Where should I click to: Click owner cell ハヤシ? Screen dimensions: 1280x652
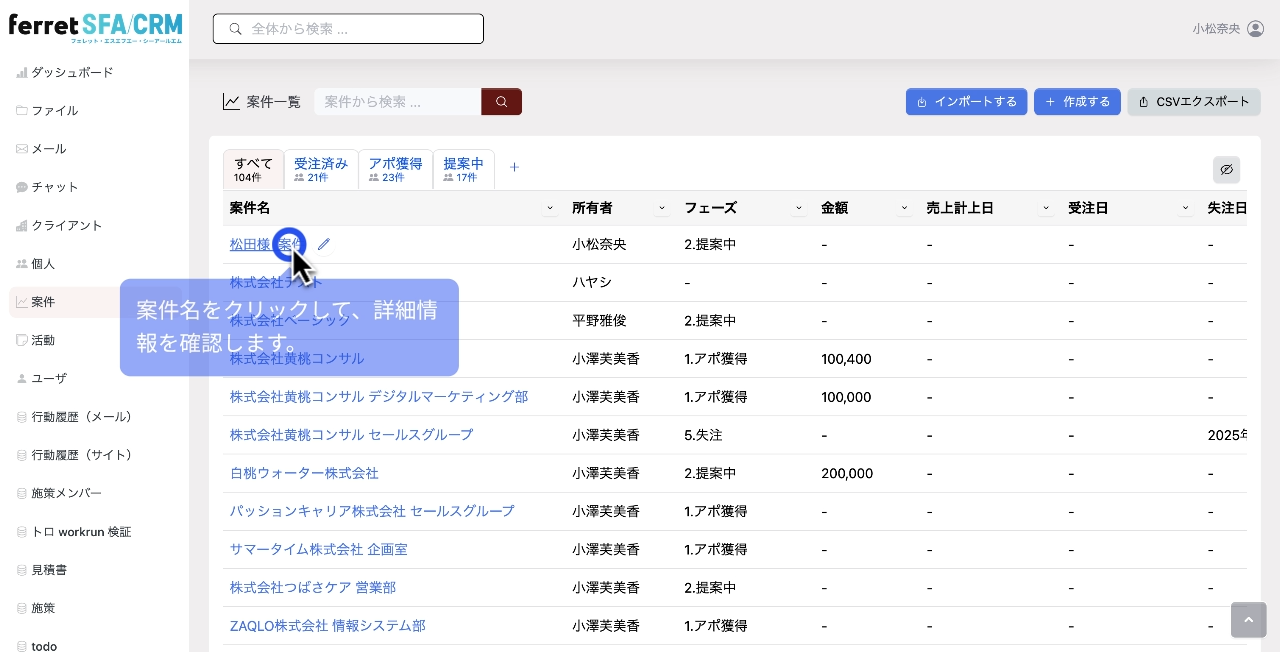coord(592,283)
